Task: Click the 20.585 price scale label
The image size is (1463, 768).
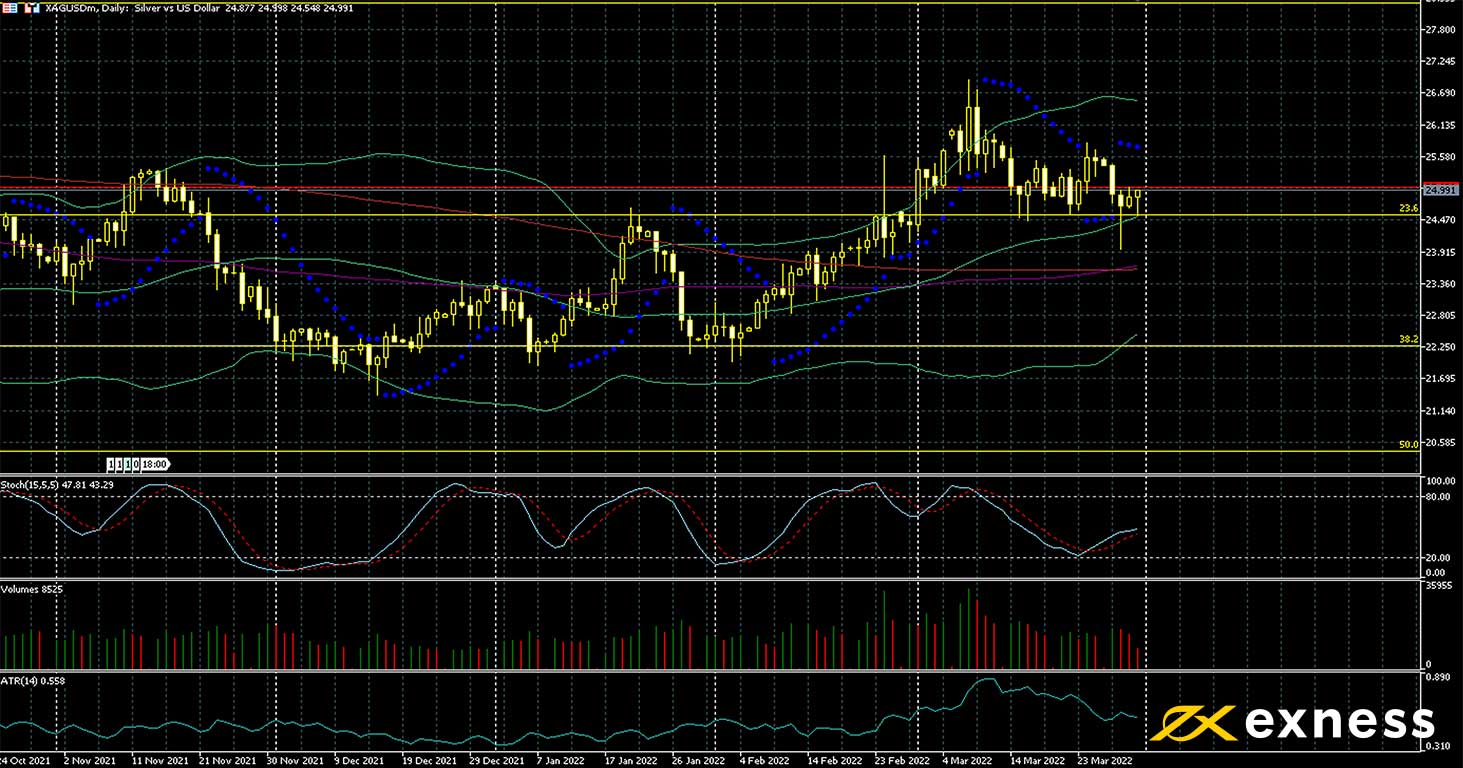Action: tap(1441, 442)
